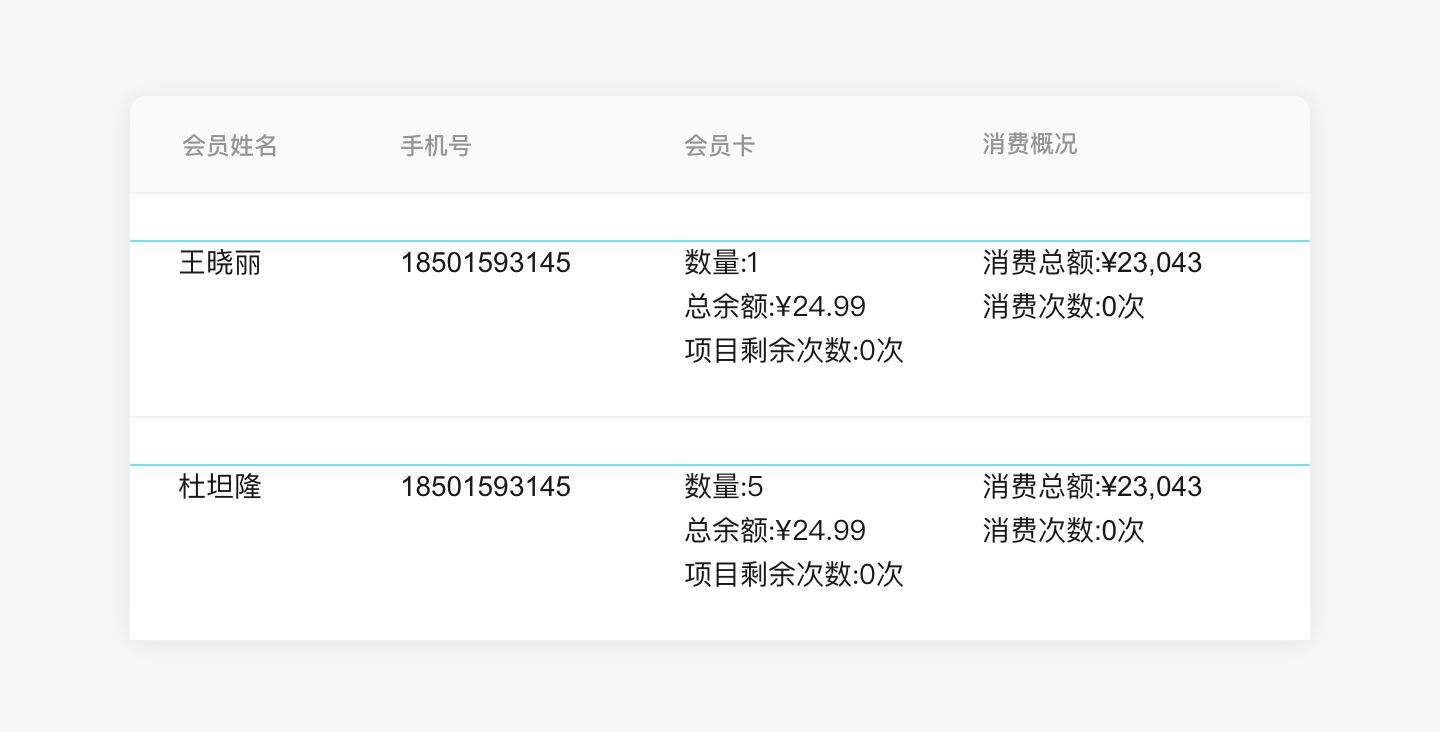The width and height of the screenshot is (1440, 732).
Task: Click the 会员卡 column header
Action: click(x=719, y=146)
